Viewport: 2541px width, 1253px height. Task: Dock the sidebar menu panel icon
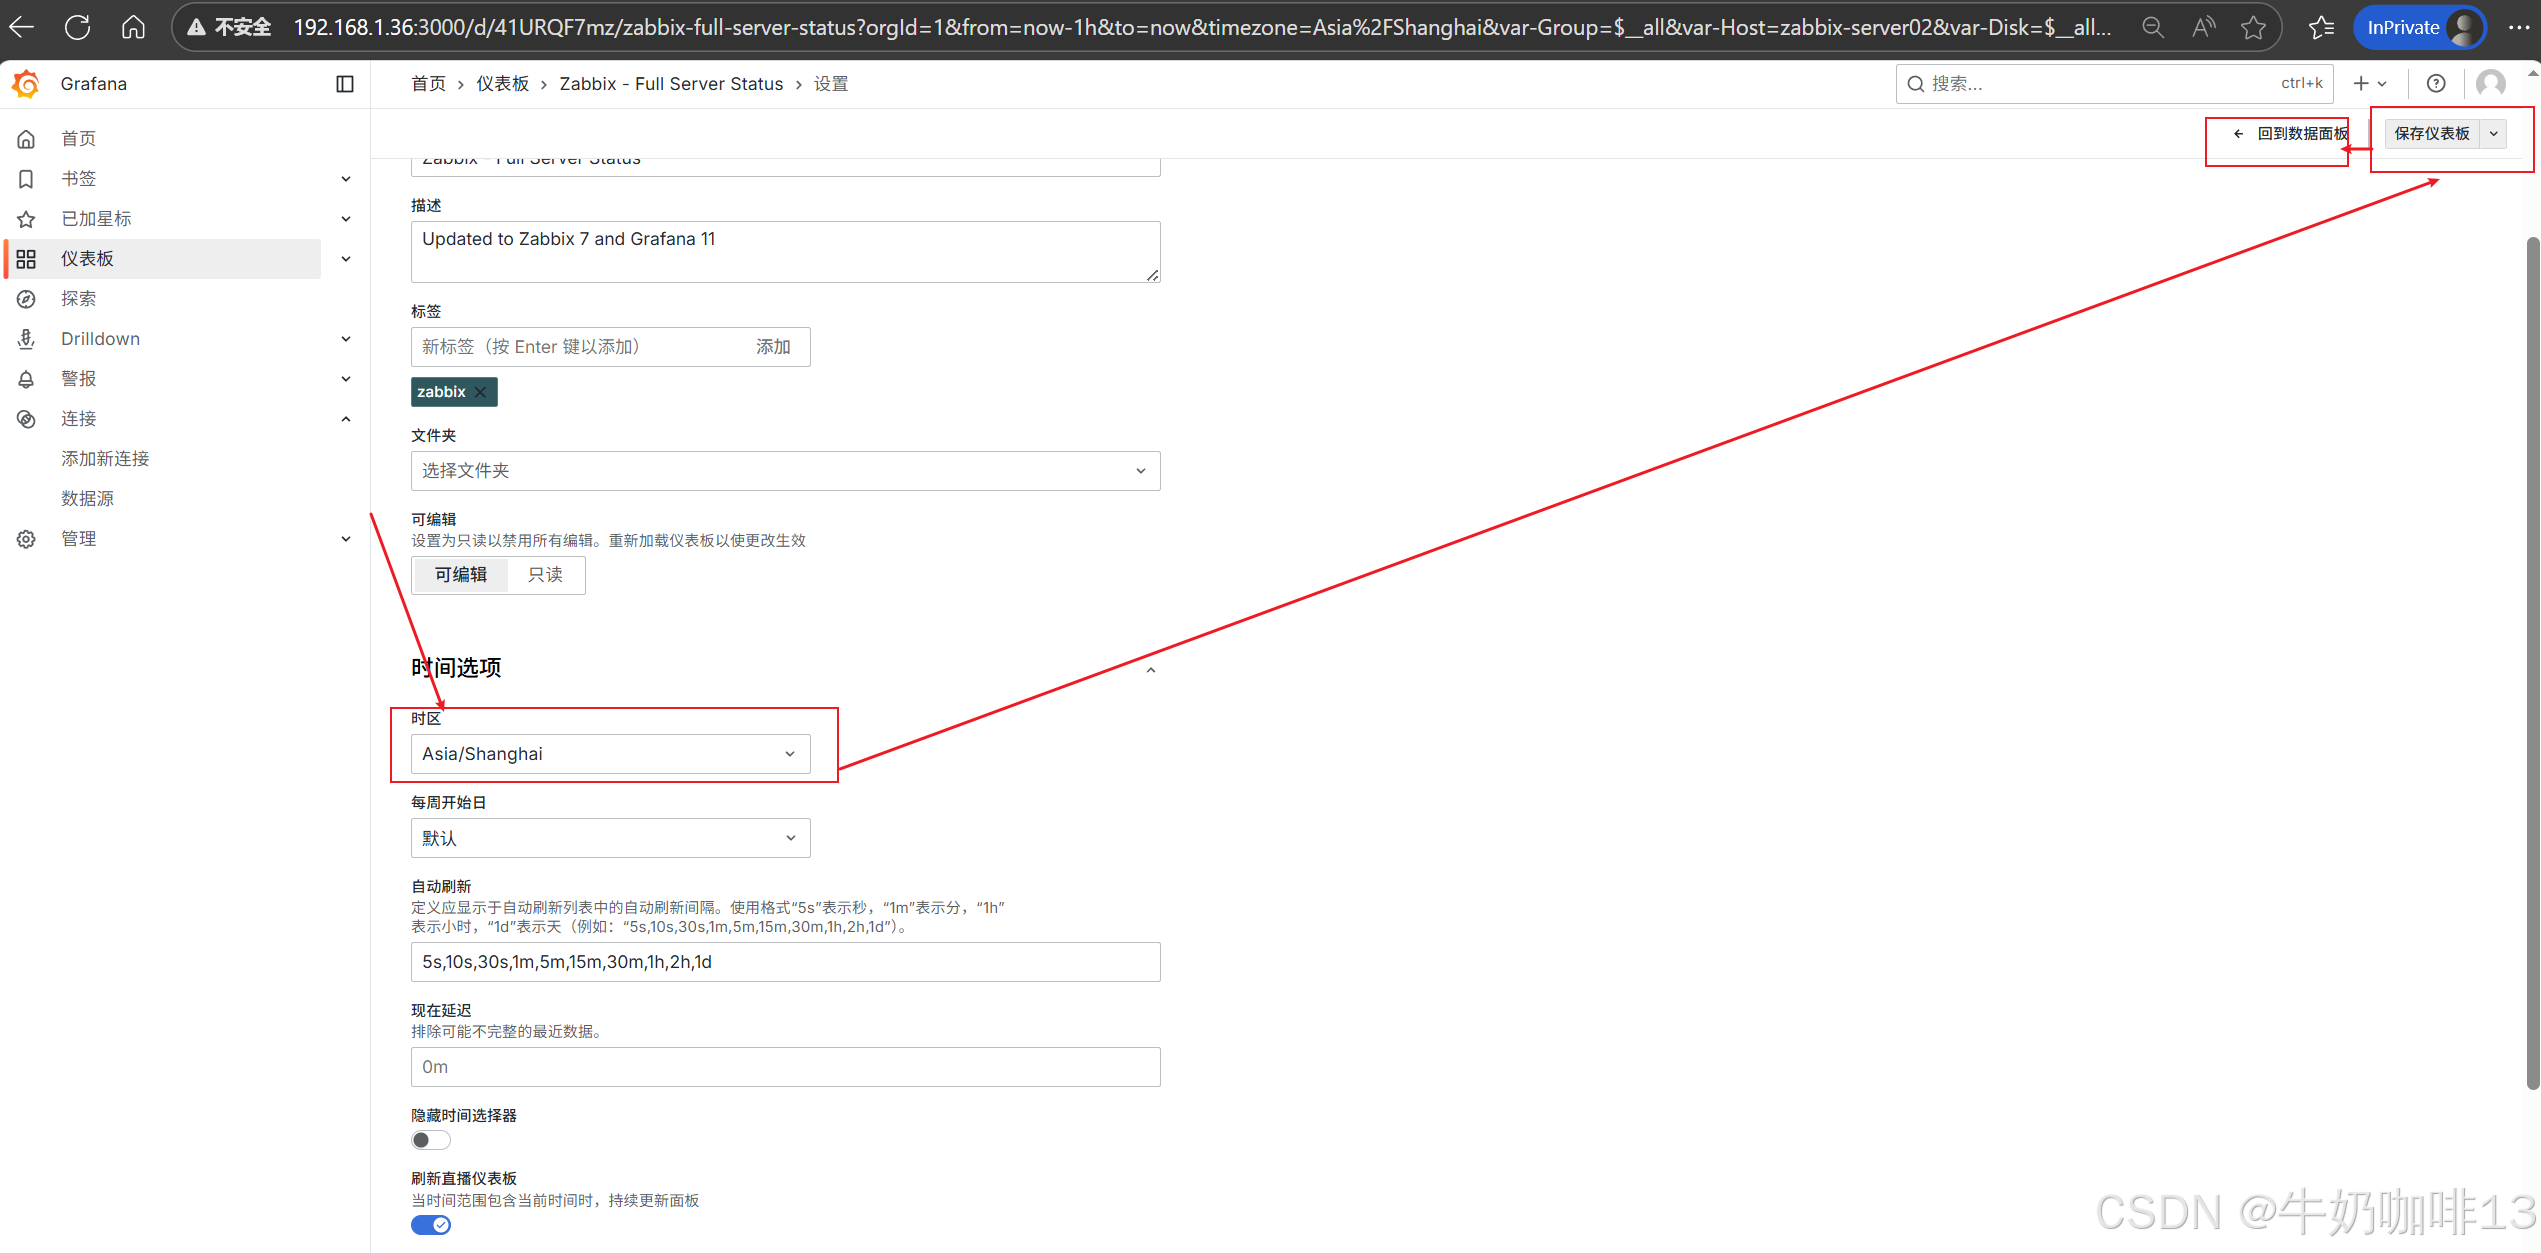tap(345, 84)
